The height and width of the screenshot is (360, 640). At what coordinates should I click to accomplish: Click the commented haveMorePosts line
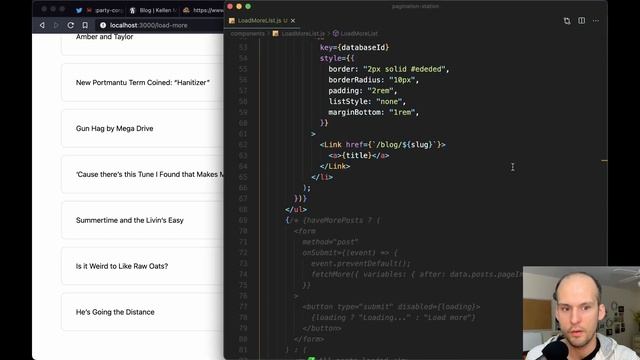pos(333,220)
